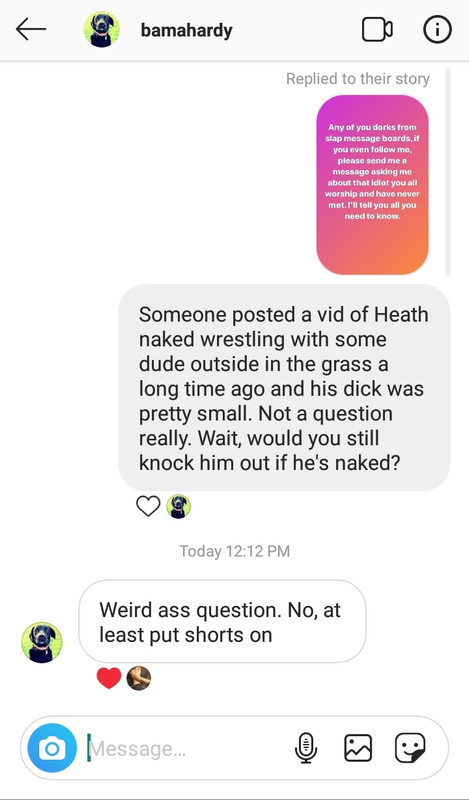Like the long message with heart outline
469x800 pixels.
coord(148,506)
